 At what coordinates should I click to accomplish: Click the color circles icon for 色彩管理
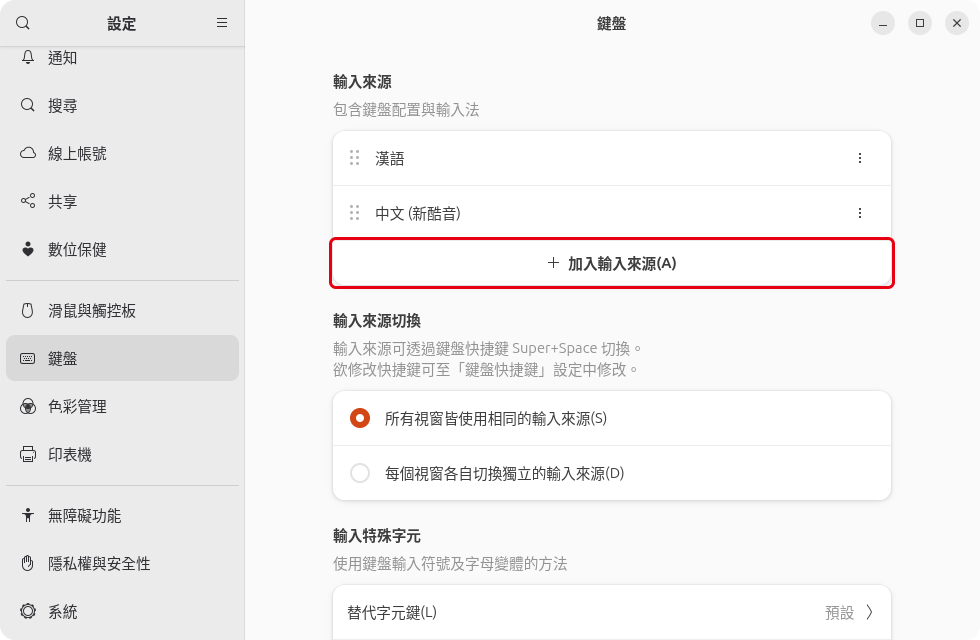point(28,406)
